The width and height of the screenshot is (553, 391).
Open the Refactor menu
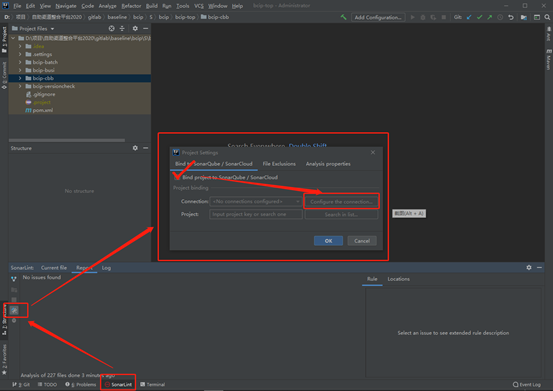[x=131, y=6]
